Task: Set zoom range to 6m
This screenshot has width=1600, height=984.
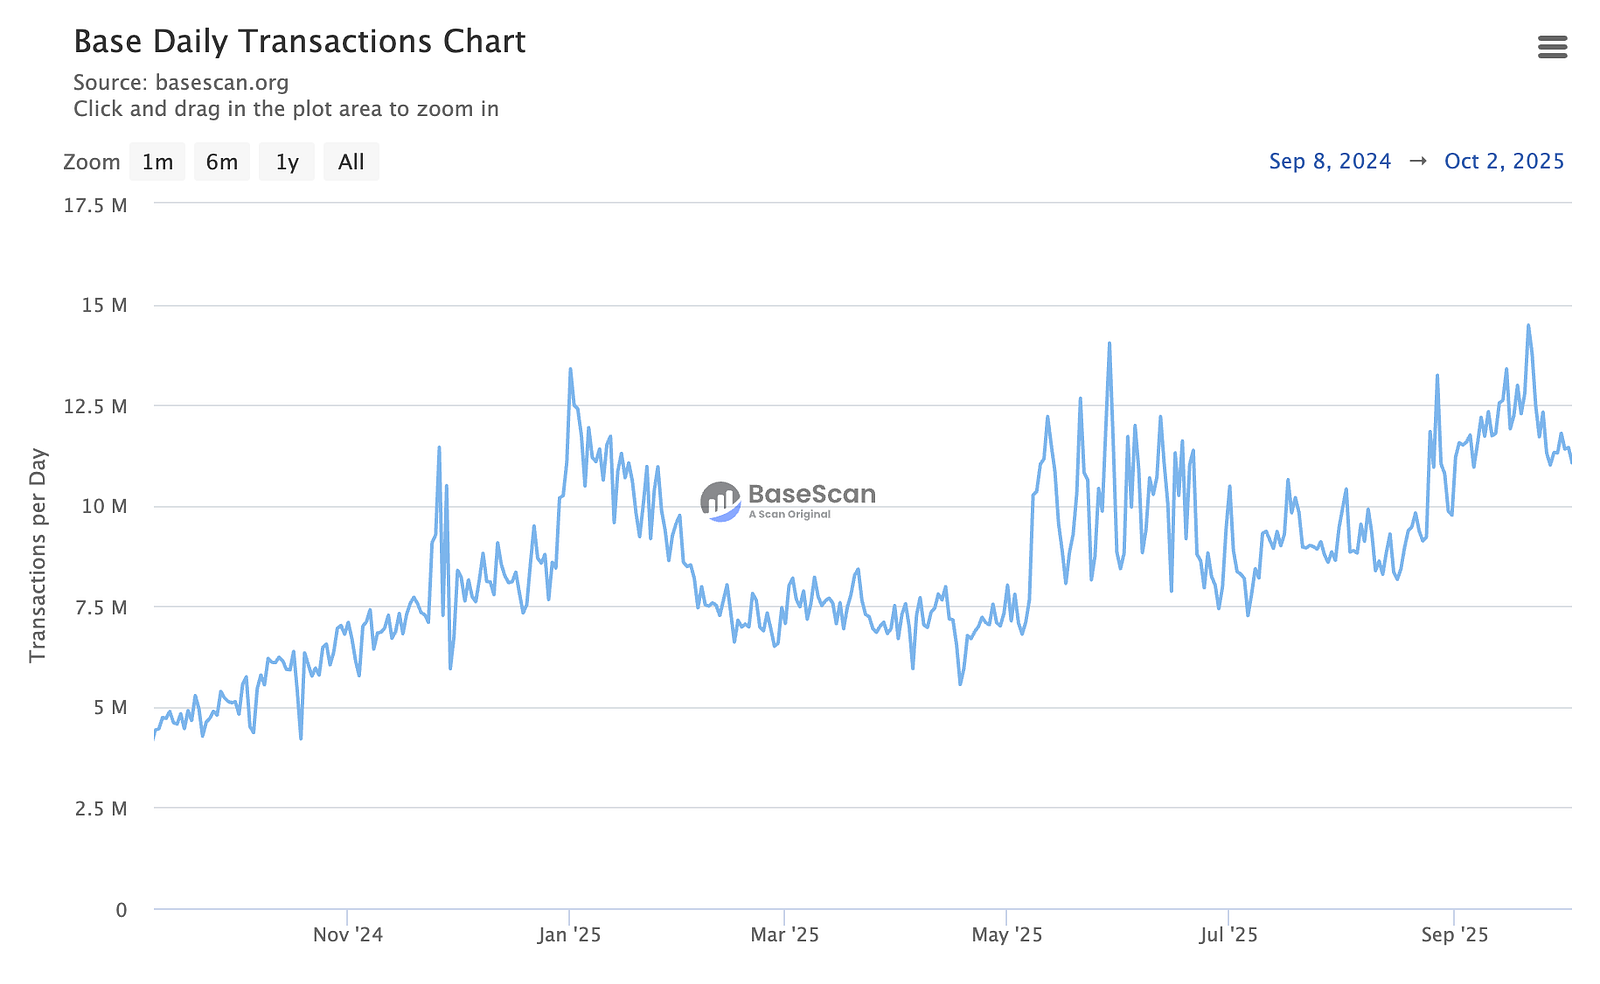Action: [x=222, y=162]
